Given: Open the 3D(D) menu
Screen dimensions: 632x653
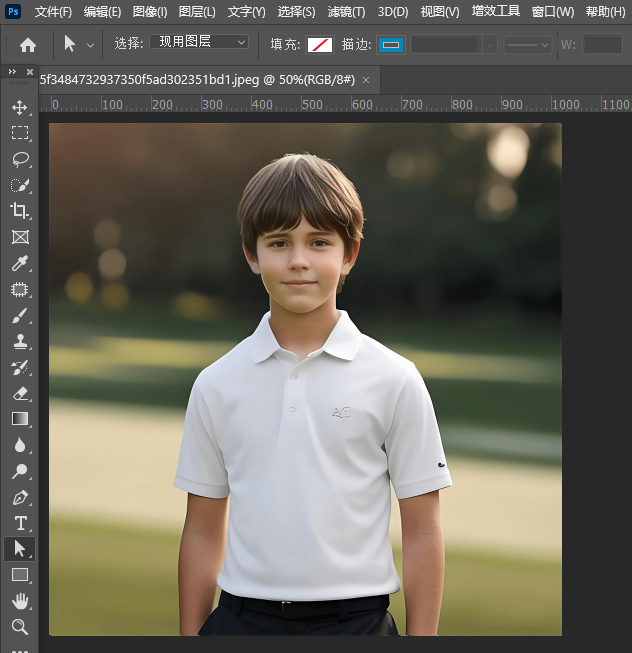Looking at the screenshot, I should coord(393,12).
